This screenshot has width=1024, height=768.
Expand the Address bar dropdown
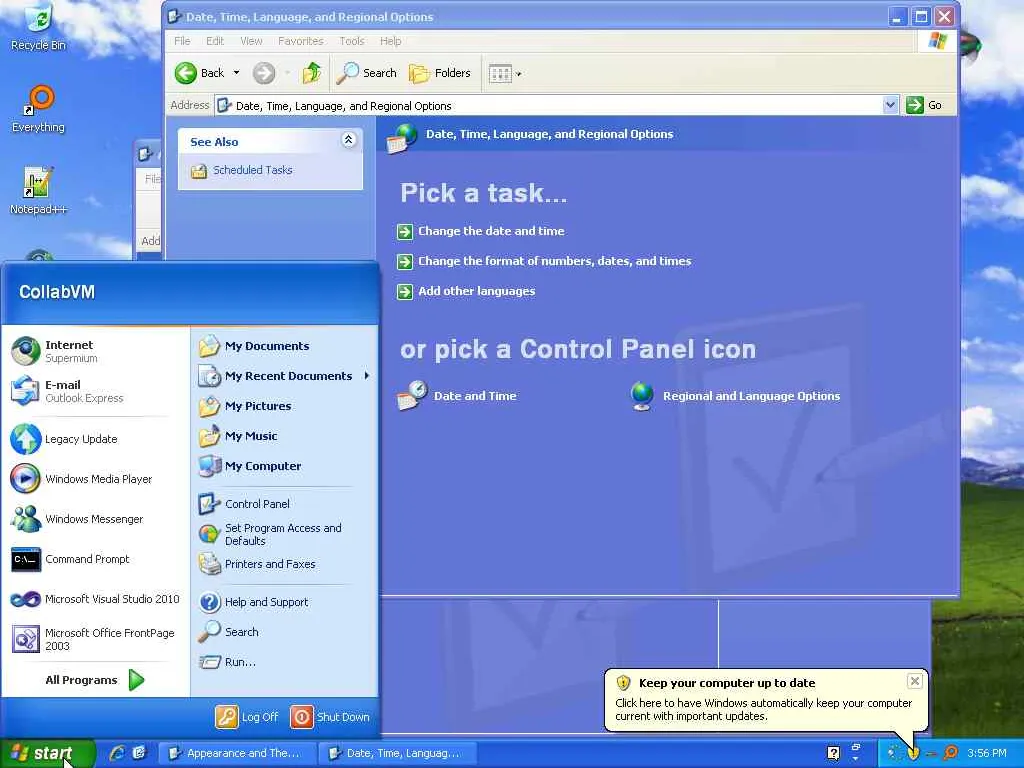tap(890, 104)
